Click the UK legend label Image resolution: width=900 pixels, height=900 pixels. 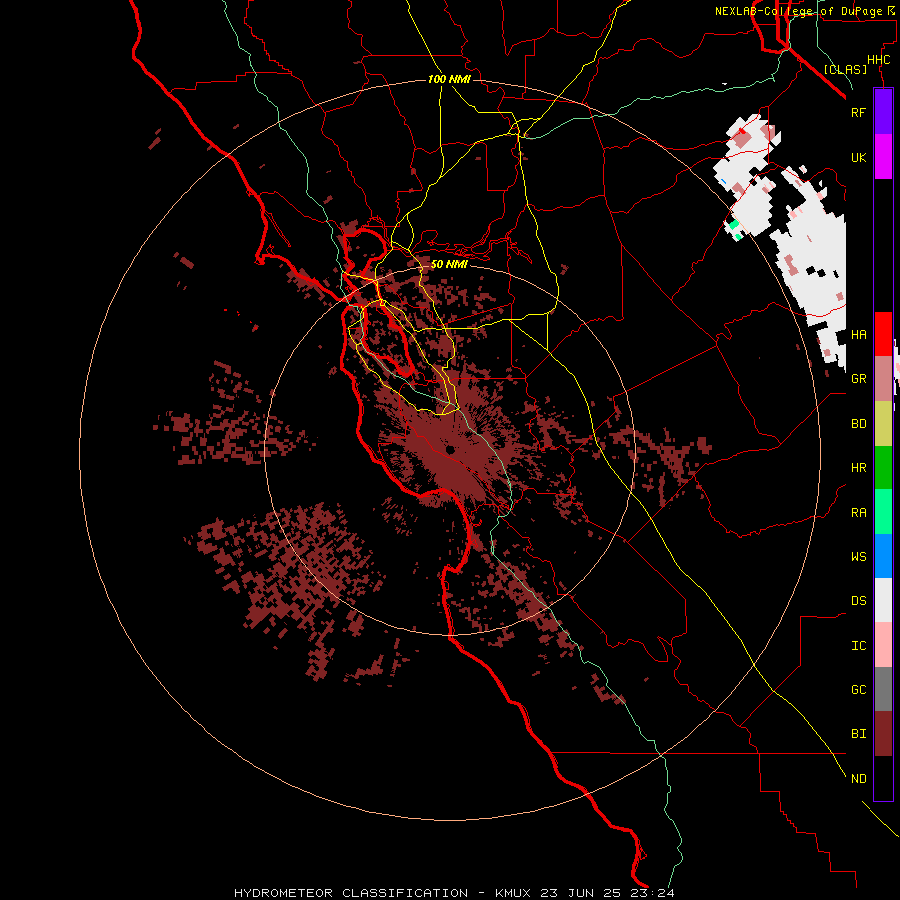858,157
